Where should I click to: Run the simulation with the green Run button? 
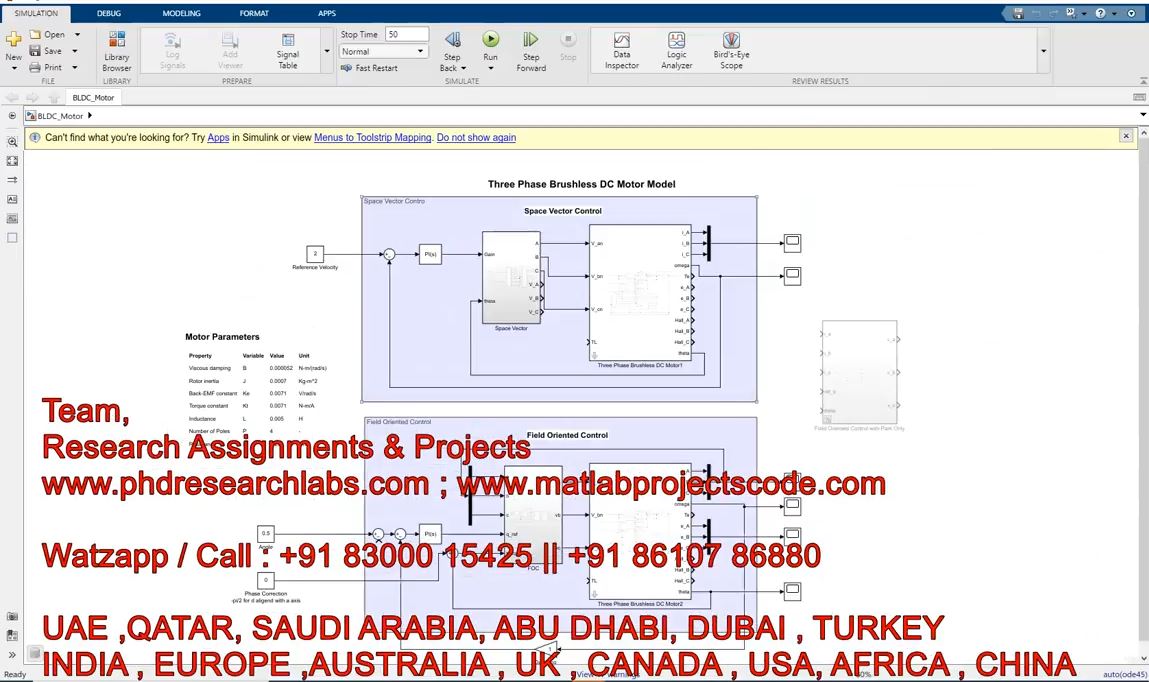pos(491,39)
